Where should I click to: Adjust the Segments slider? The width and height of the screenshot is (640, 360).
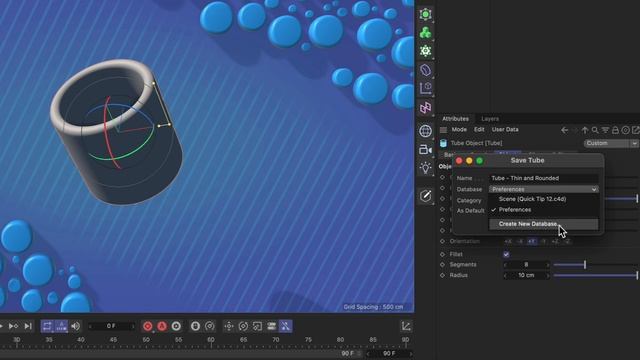point(595,265)
